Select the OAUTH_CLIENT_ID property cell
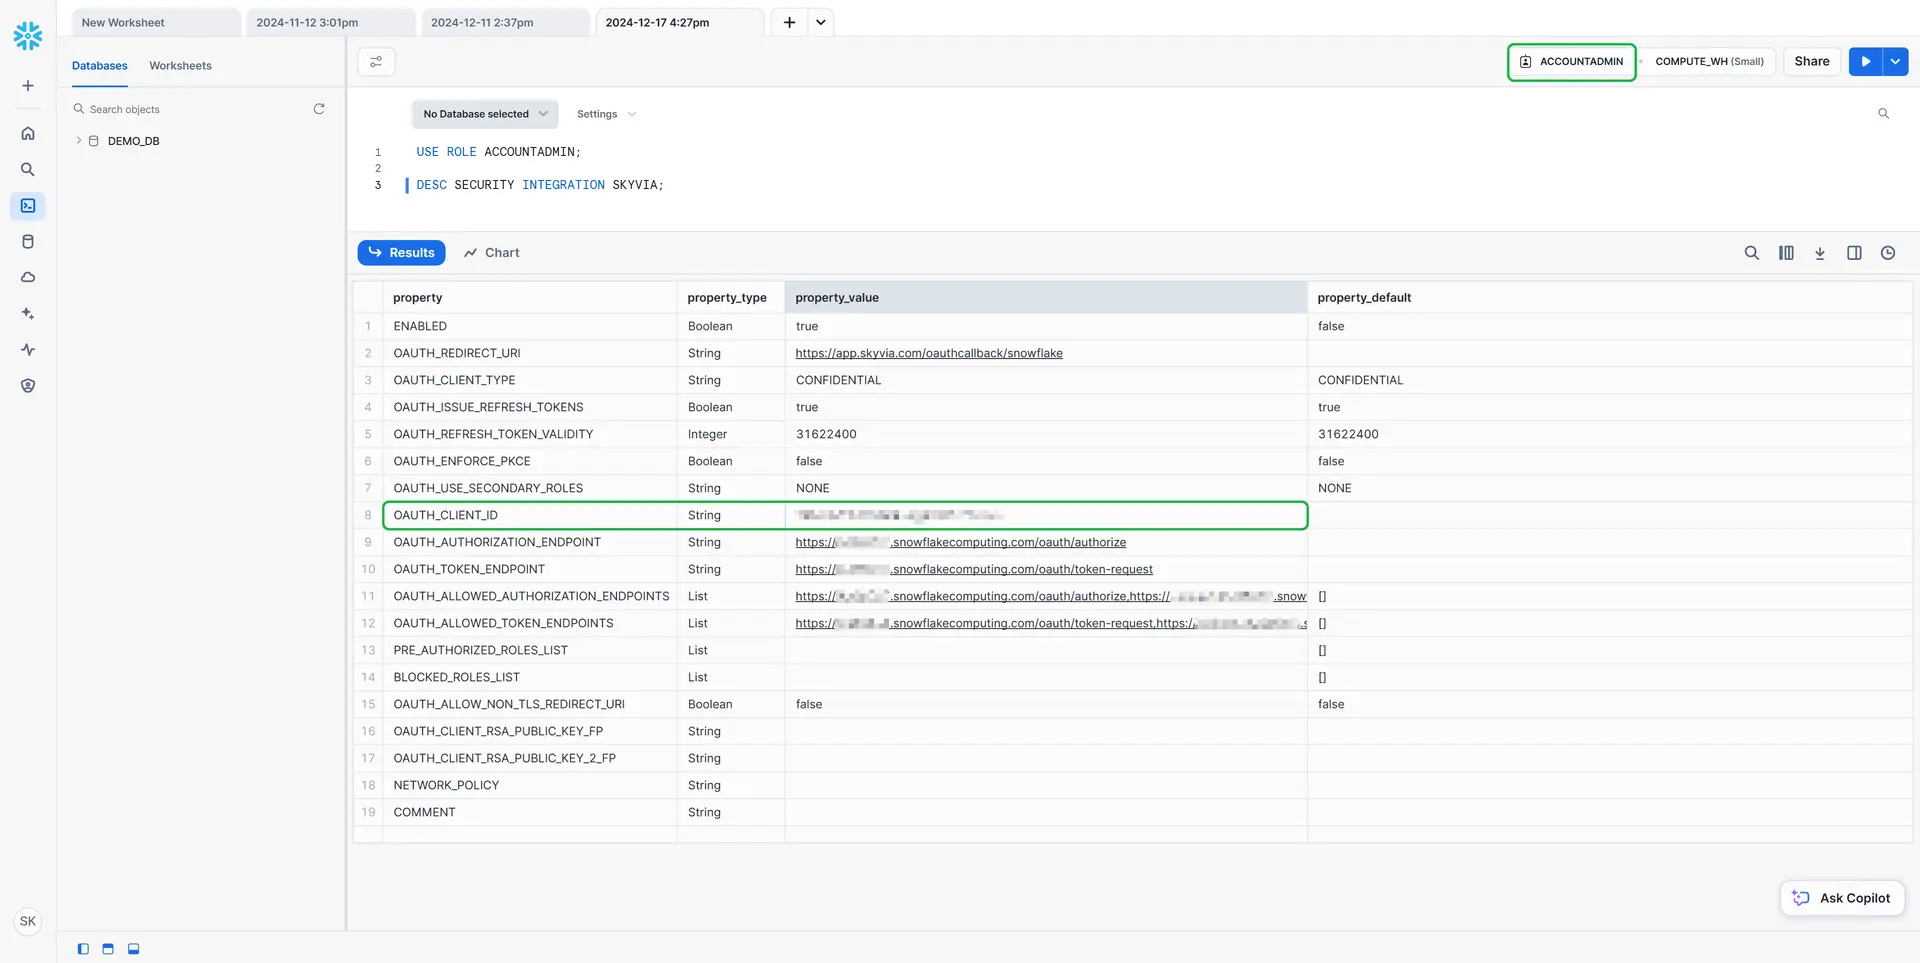Image resolution: width=1920 pixels, height=963 pixels. tap(530, 515)
